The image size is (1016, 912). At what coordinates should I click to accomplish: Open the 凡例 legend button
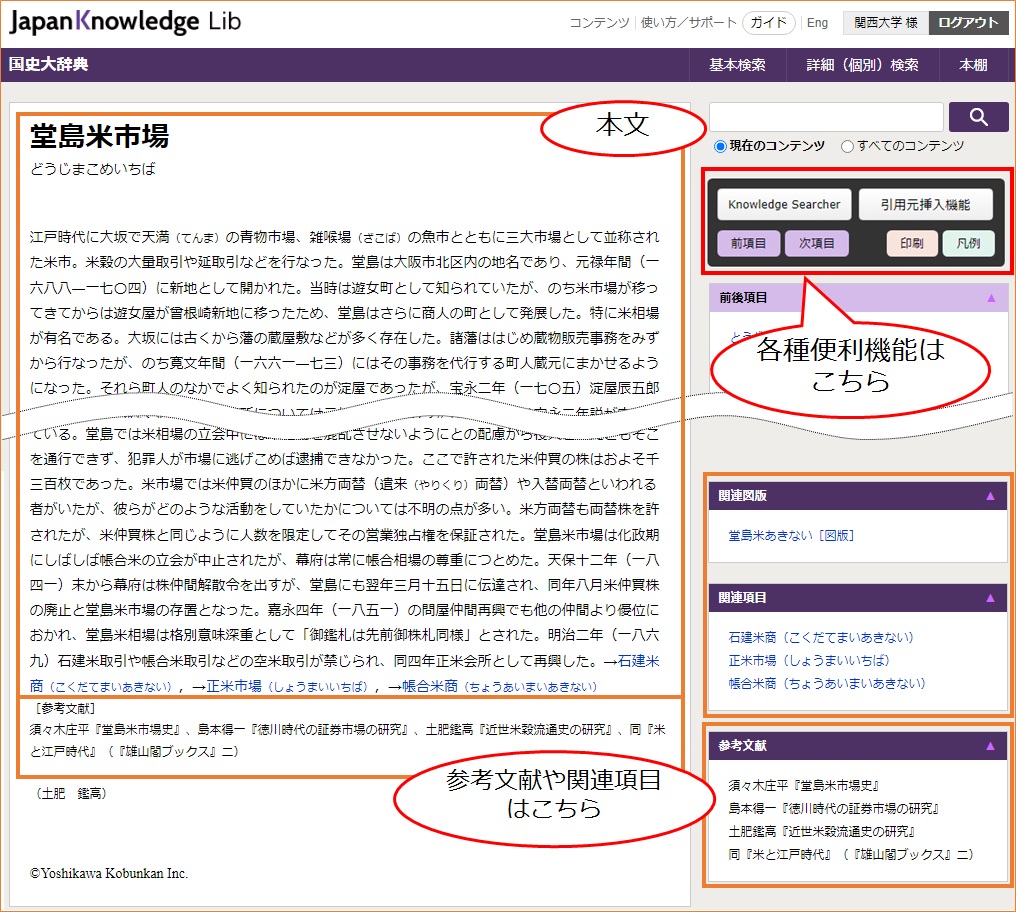(x=968, y=243)
